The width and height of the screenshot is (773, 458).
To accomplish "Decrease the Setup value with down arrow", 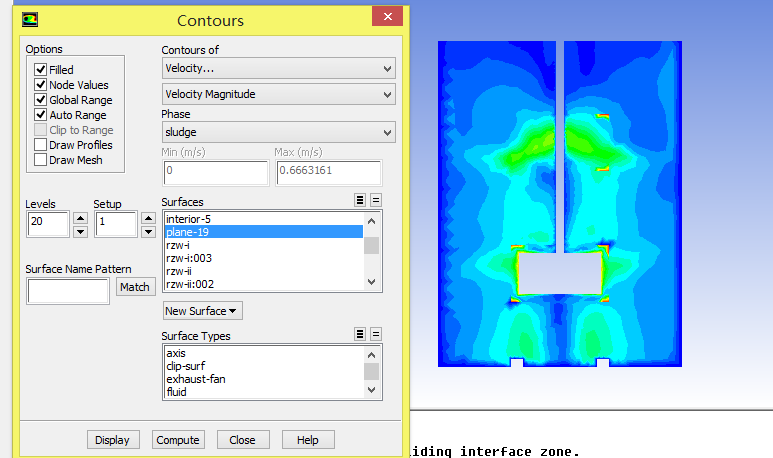I will coord(148,232).
